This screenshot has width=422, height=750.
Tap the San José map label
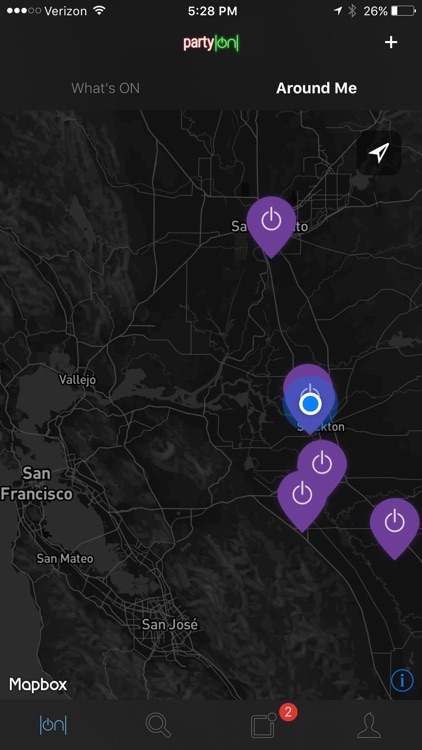coord(170,624)
